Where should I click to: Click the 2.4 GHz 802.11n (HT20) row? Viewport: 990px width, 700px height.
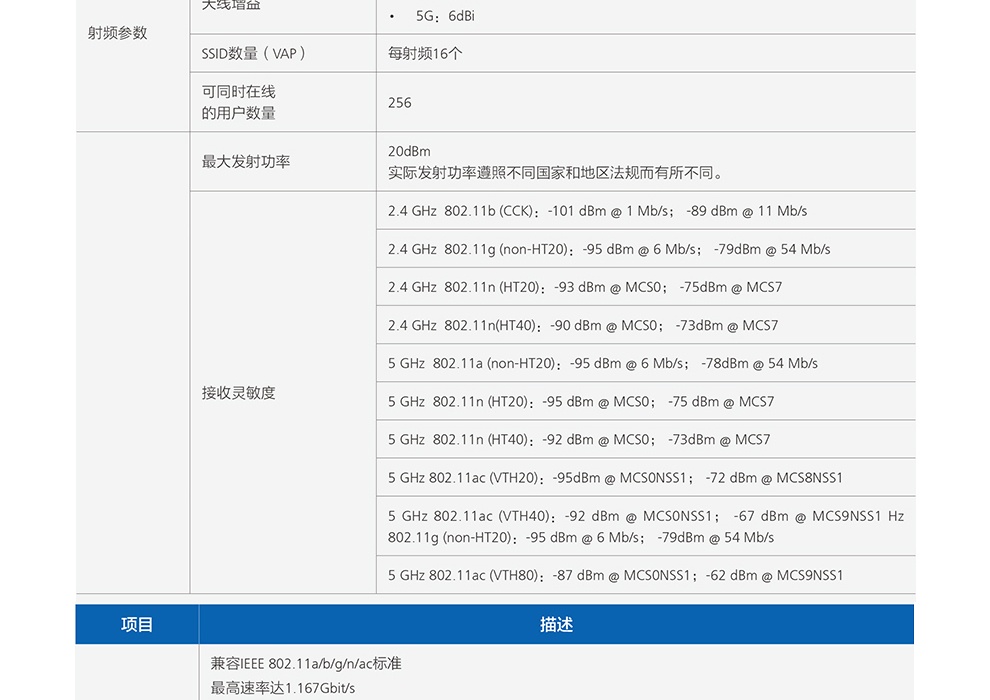[585, 287]
